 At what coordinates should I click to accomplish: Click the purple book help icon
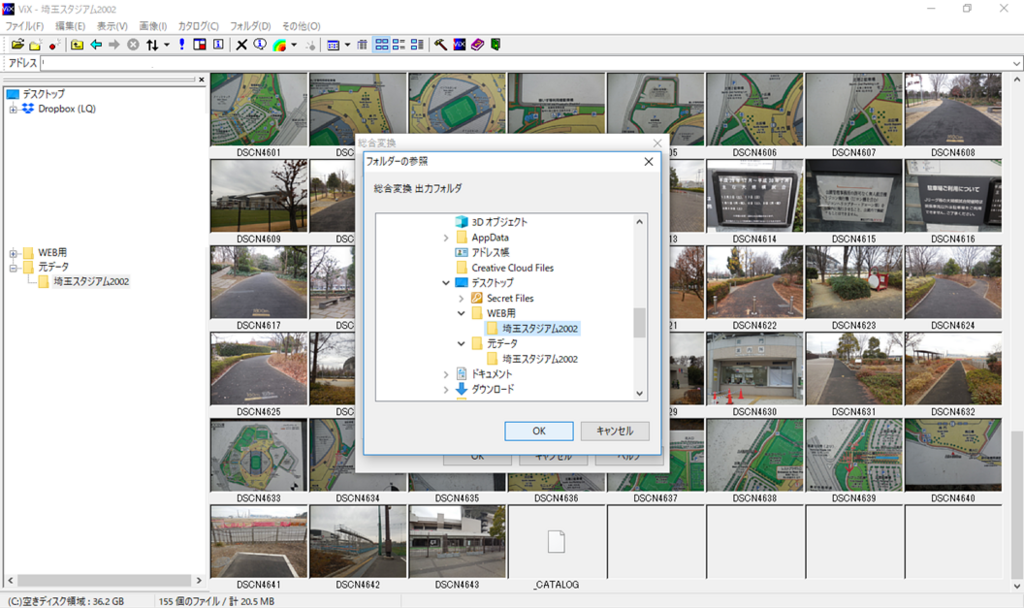(x=477, y=44)
